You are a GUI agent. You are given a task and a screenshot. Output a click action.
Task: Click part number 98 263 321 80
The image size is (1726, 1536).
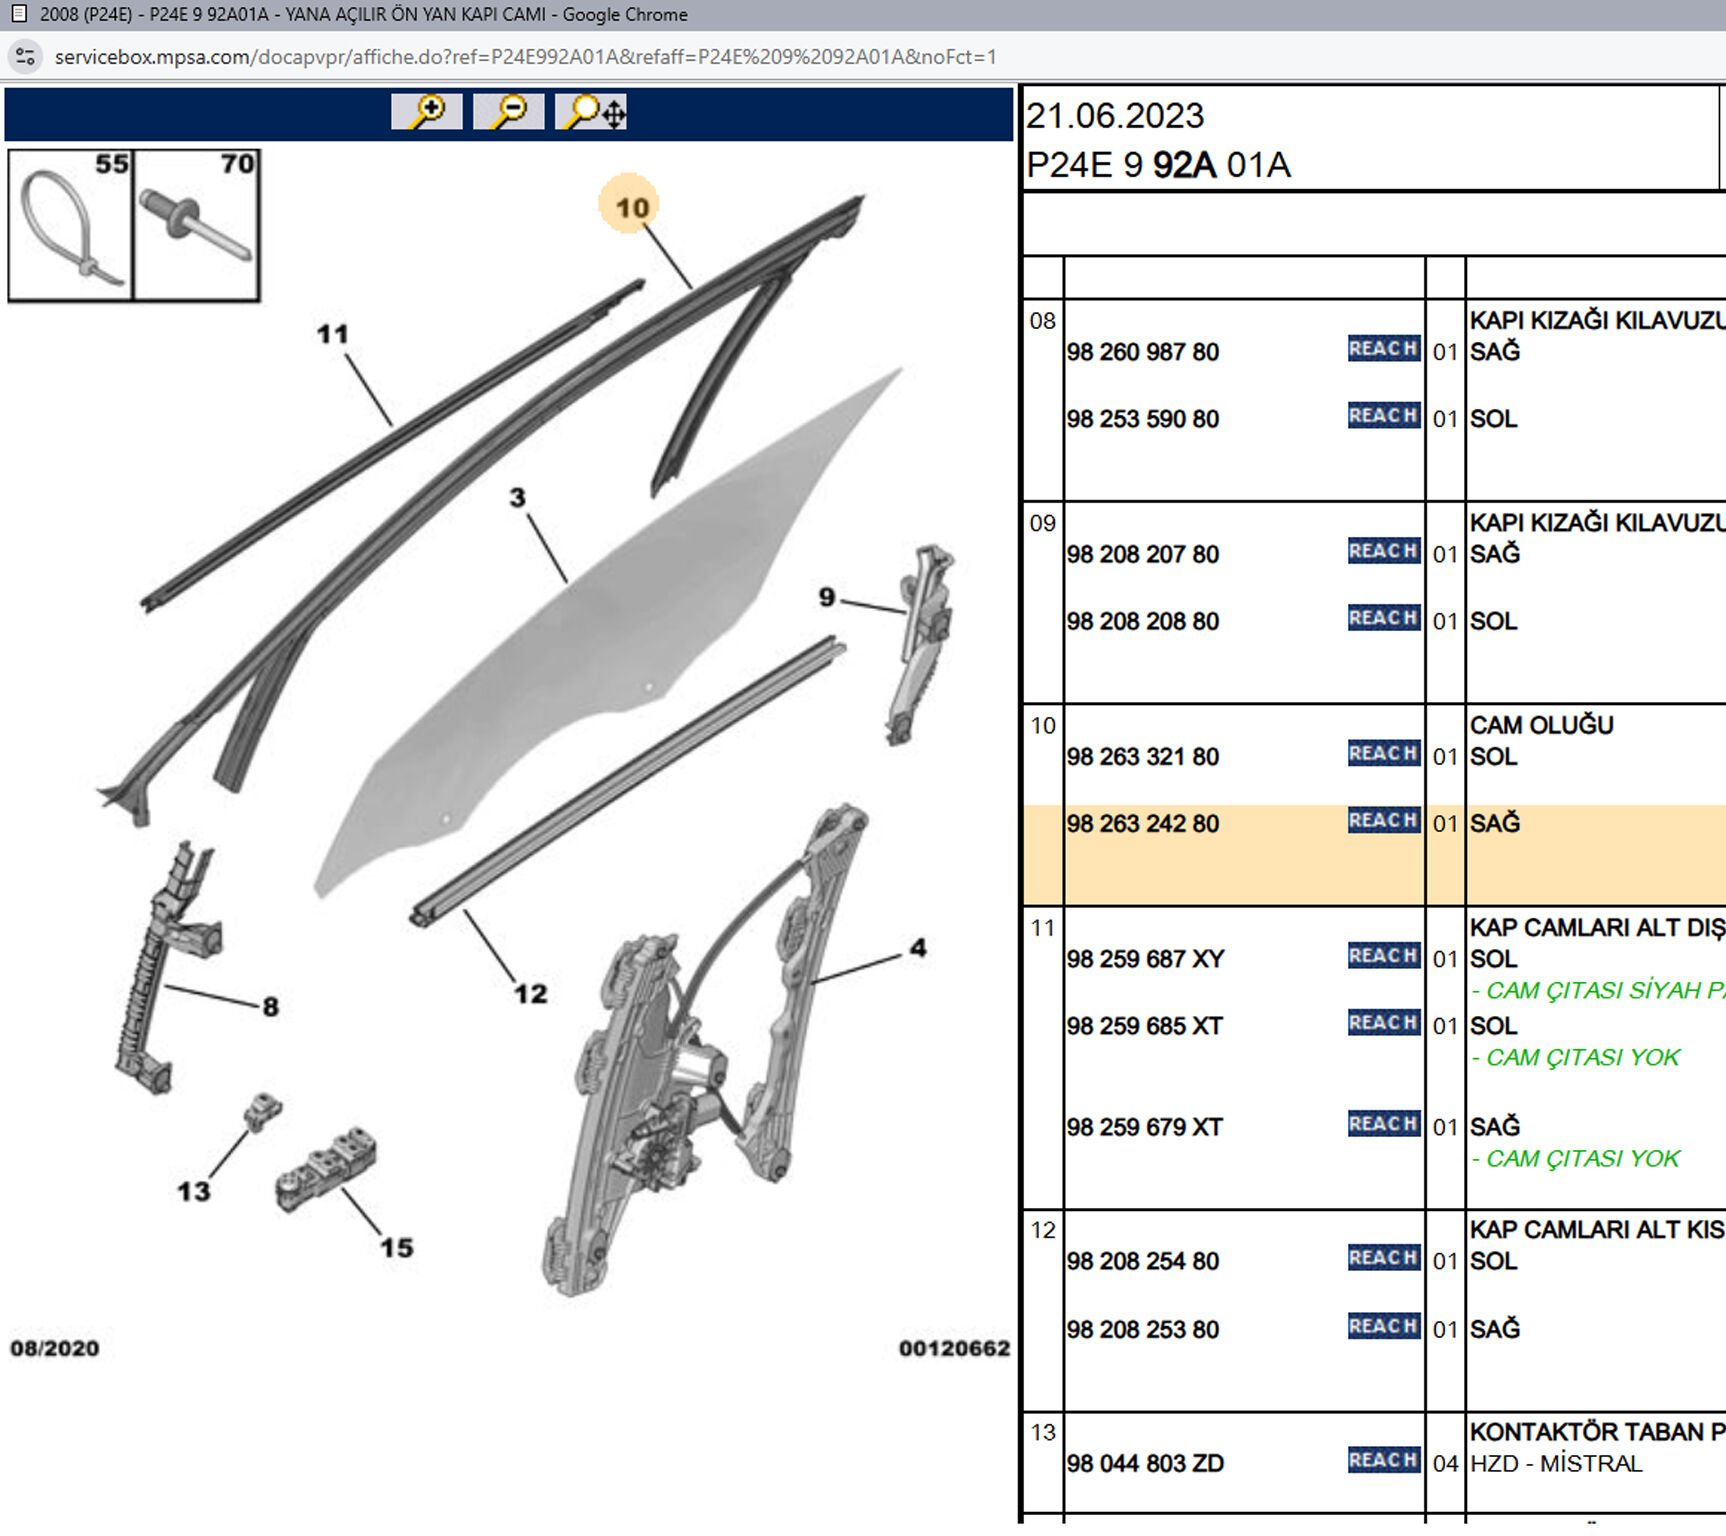[1142, 757]
